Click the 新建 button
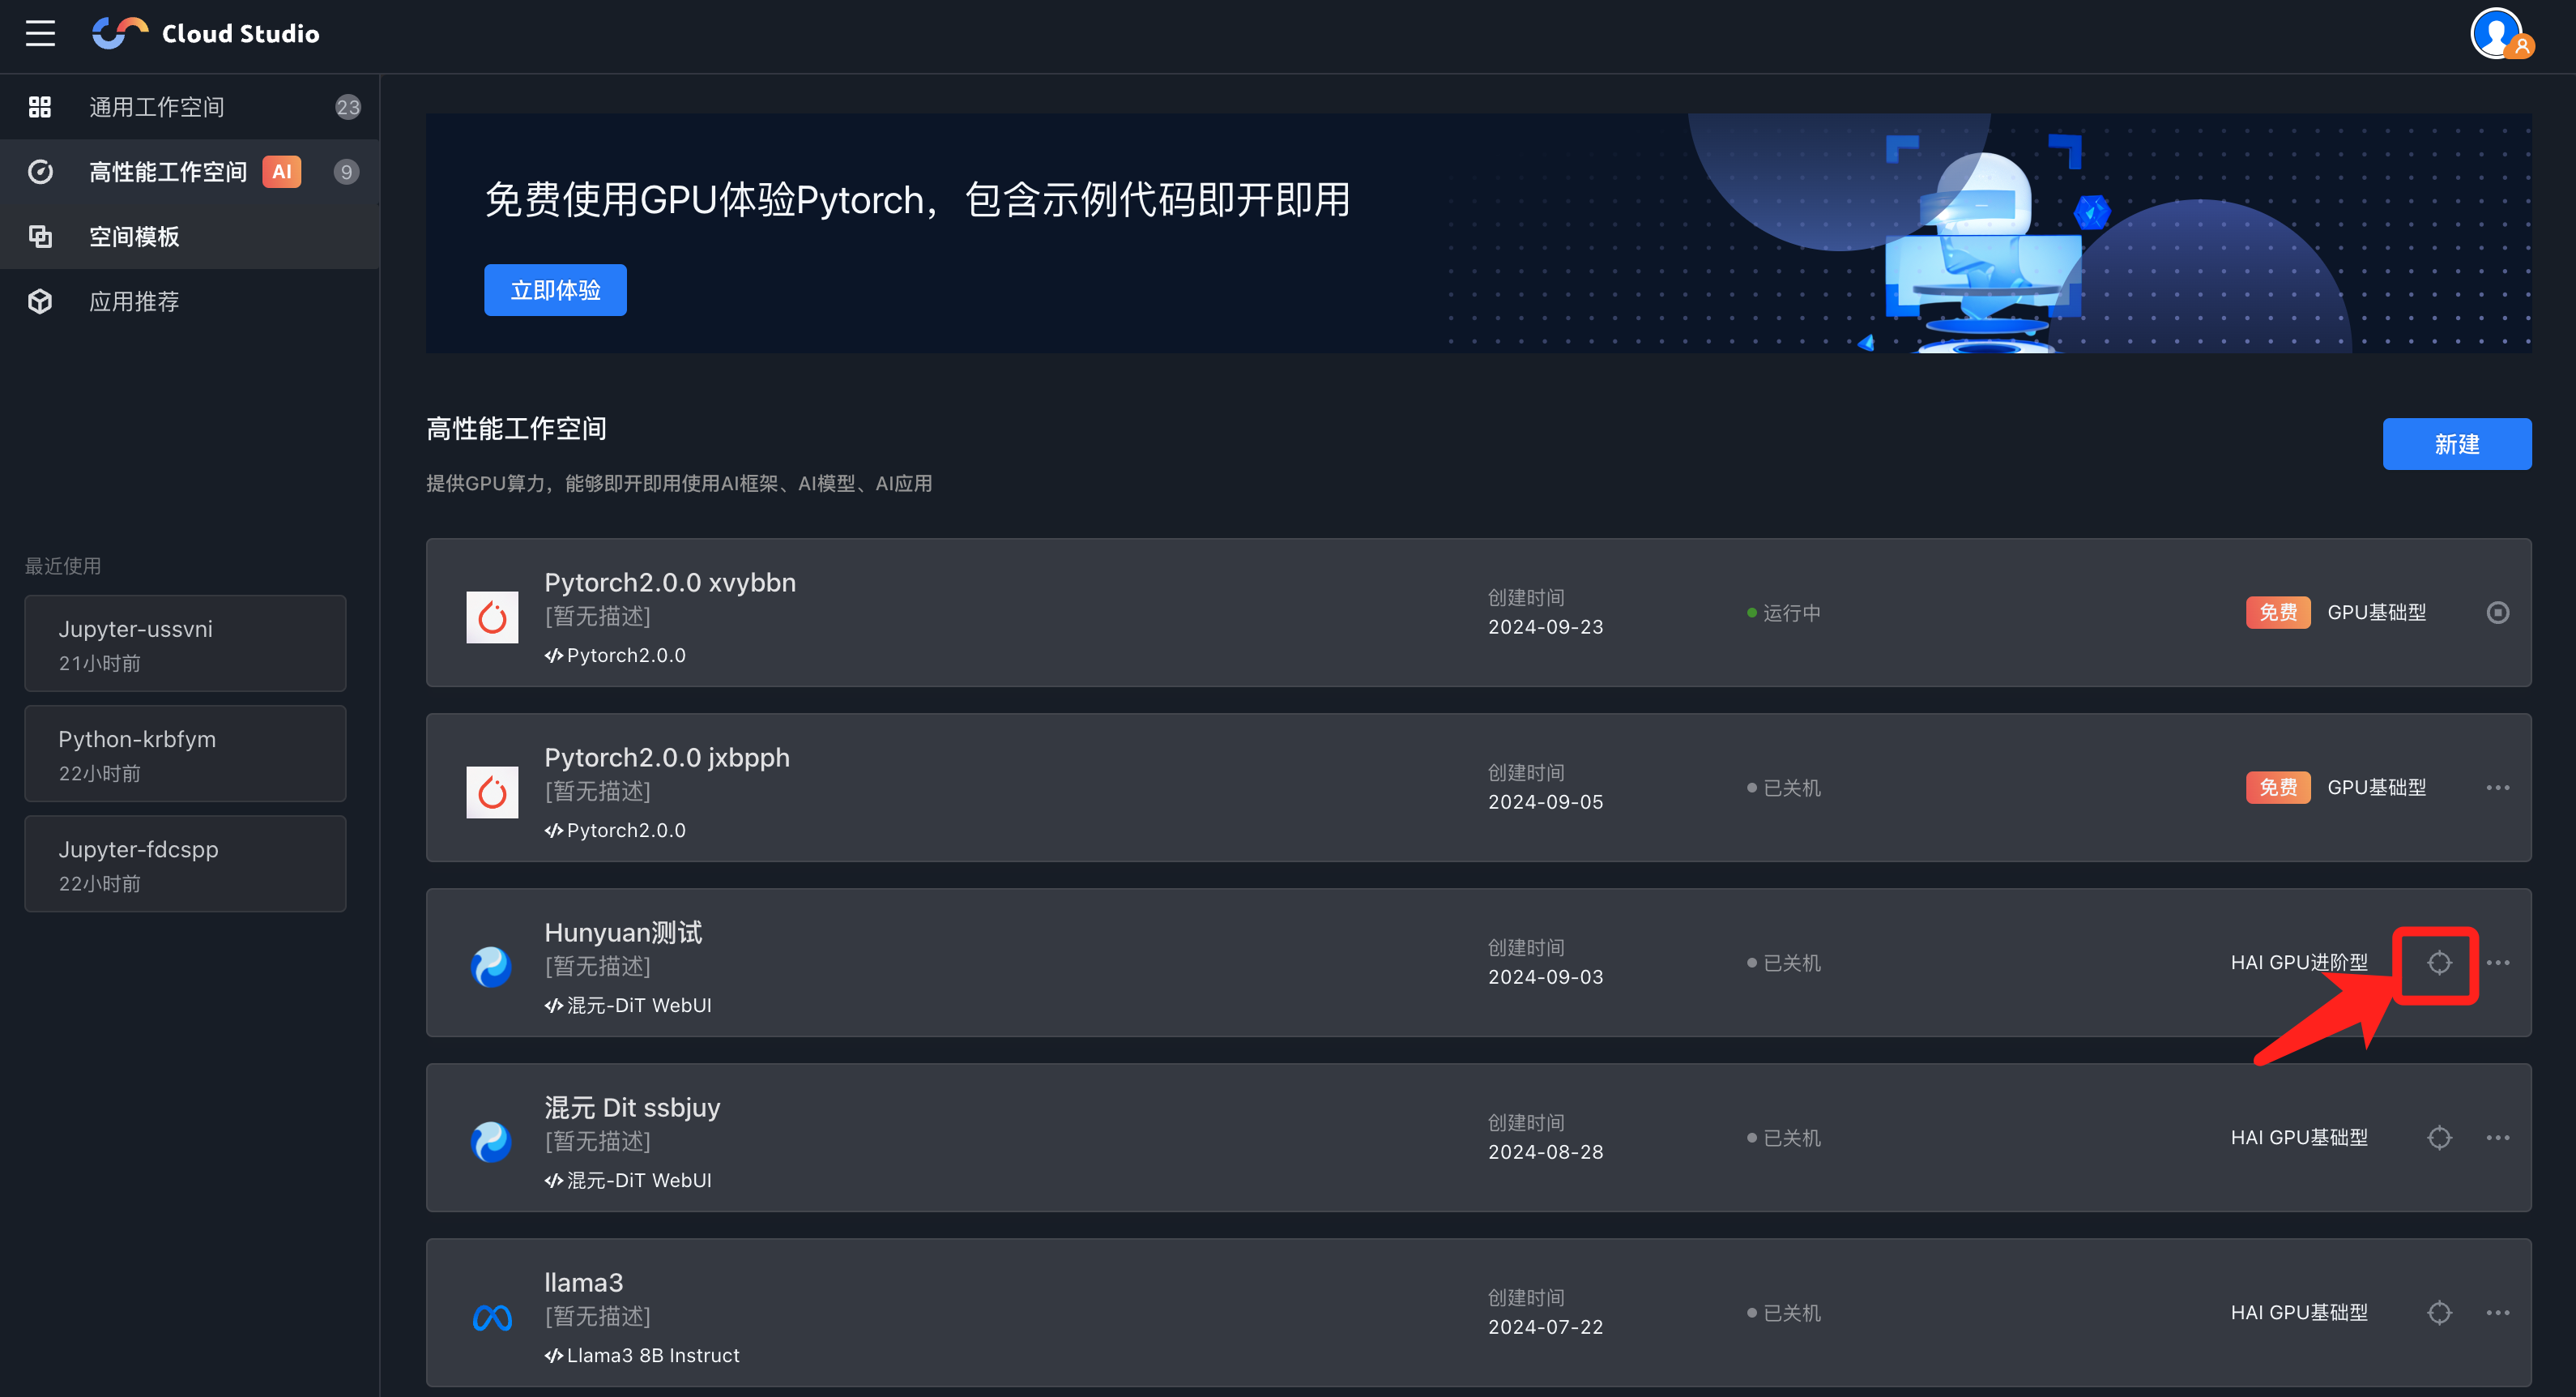 2456,444
